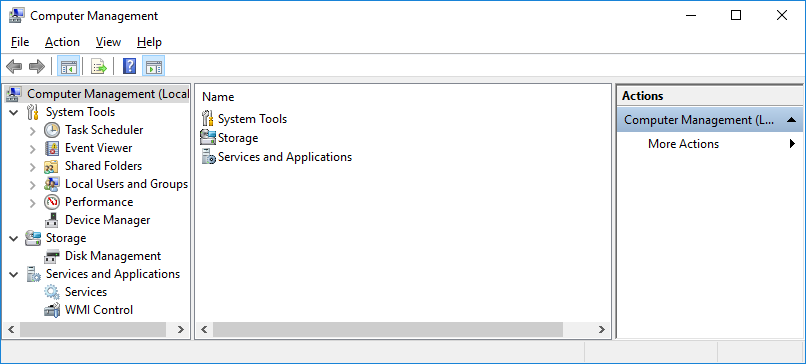
Task: Toggle the Show/Hide Action Pane button
Action: [x=153, y=66]
